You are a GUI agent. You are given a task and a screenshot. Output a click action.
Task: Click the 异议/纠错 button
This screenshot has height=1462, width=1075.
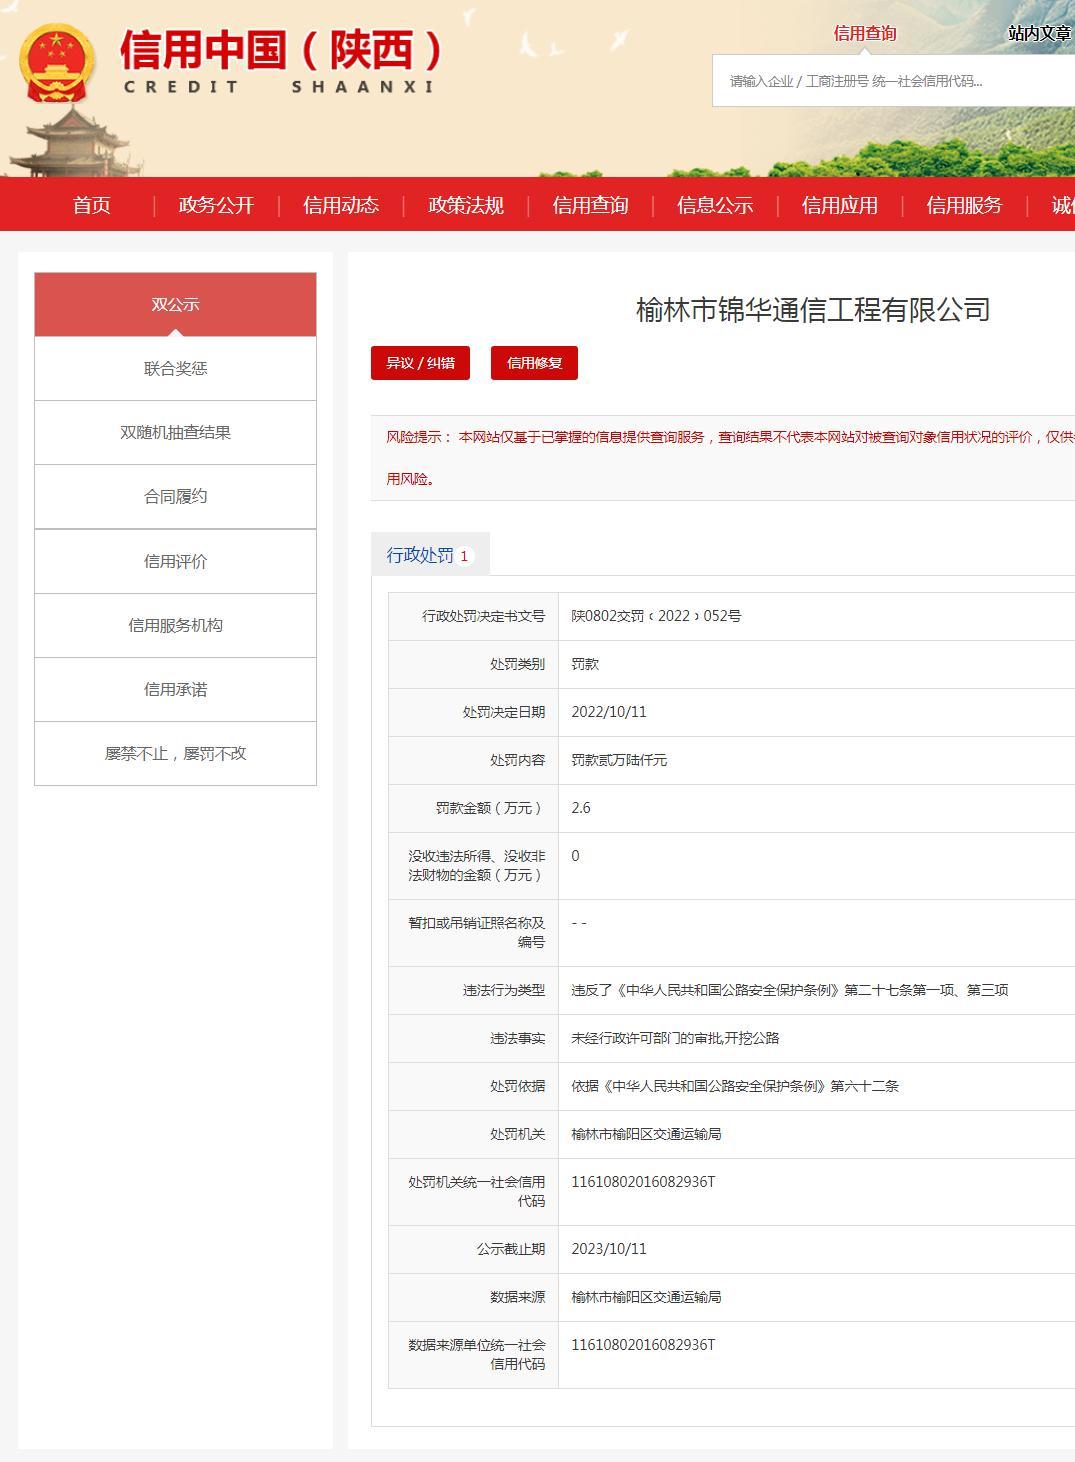(420, 363)
